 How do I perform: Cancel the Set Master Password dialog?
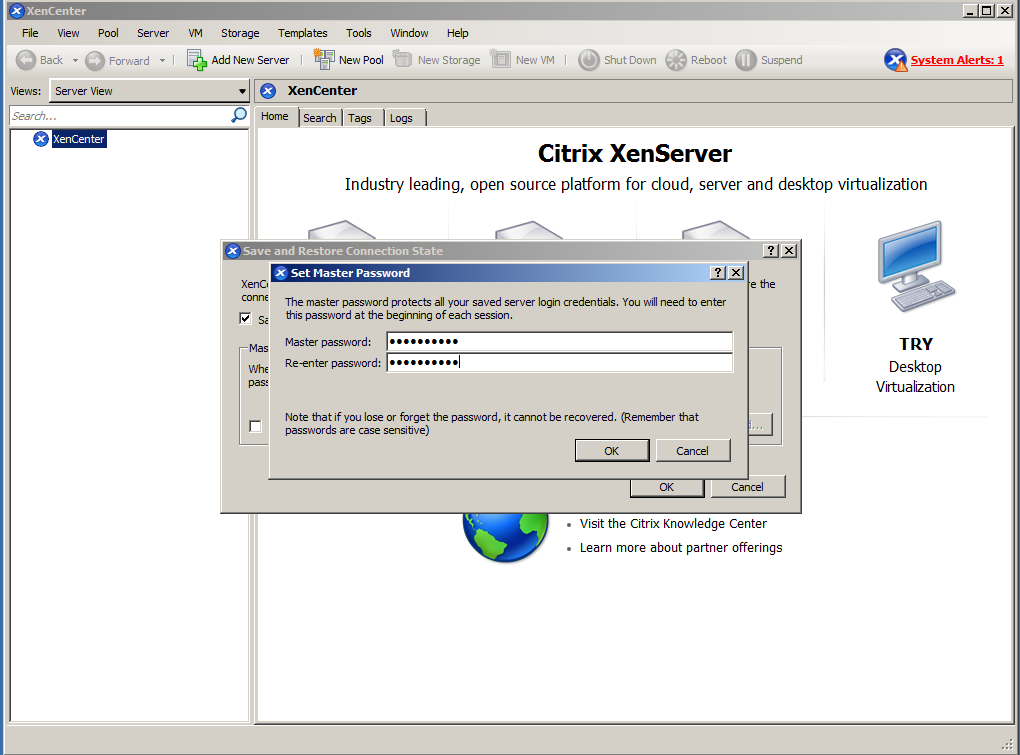(x=692, y=451)
